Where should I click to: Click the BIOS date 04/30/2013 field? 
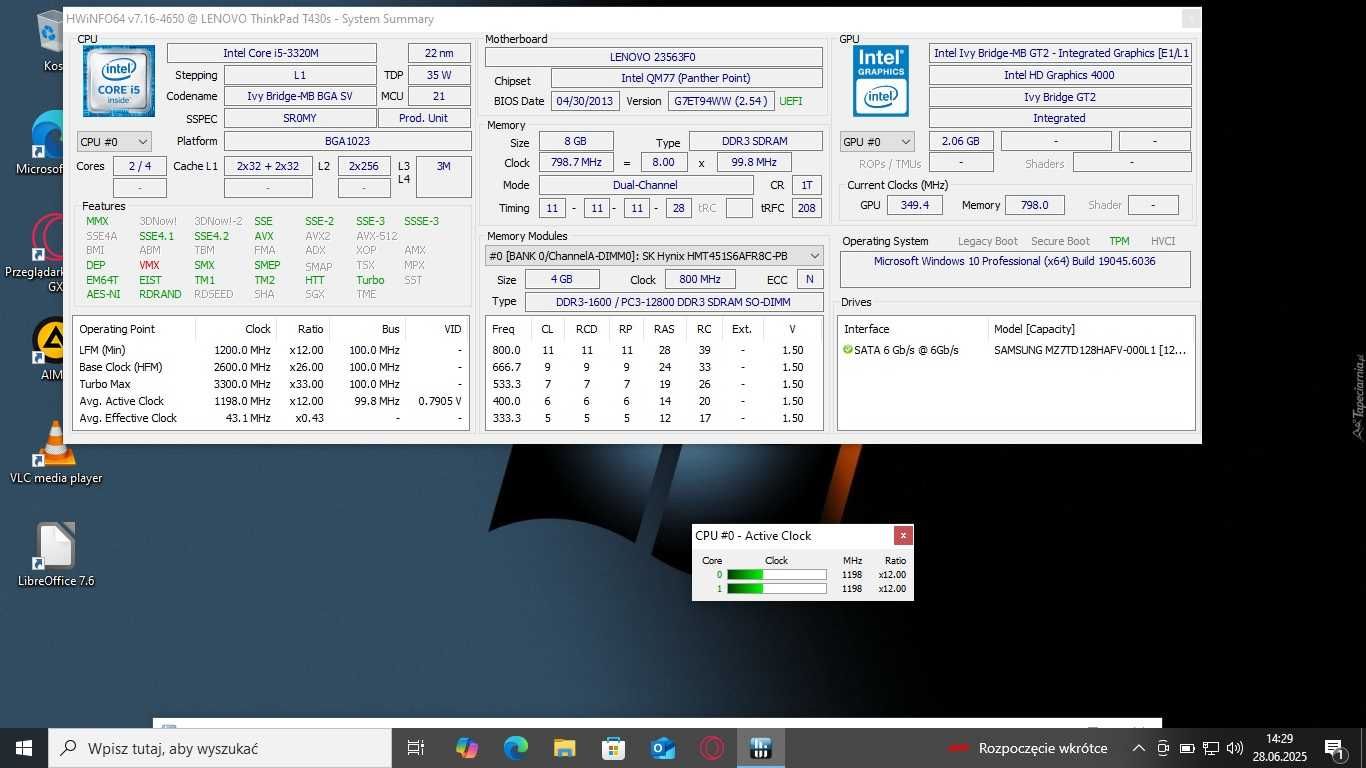[x=585, y=101]
